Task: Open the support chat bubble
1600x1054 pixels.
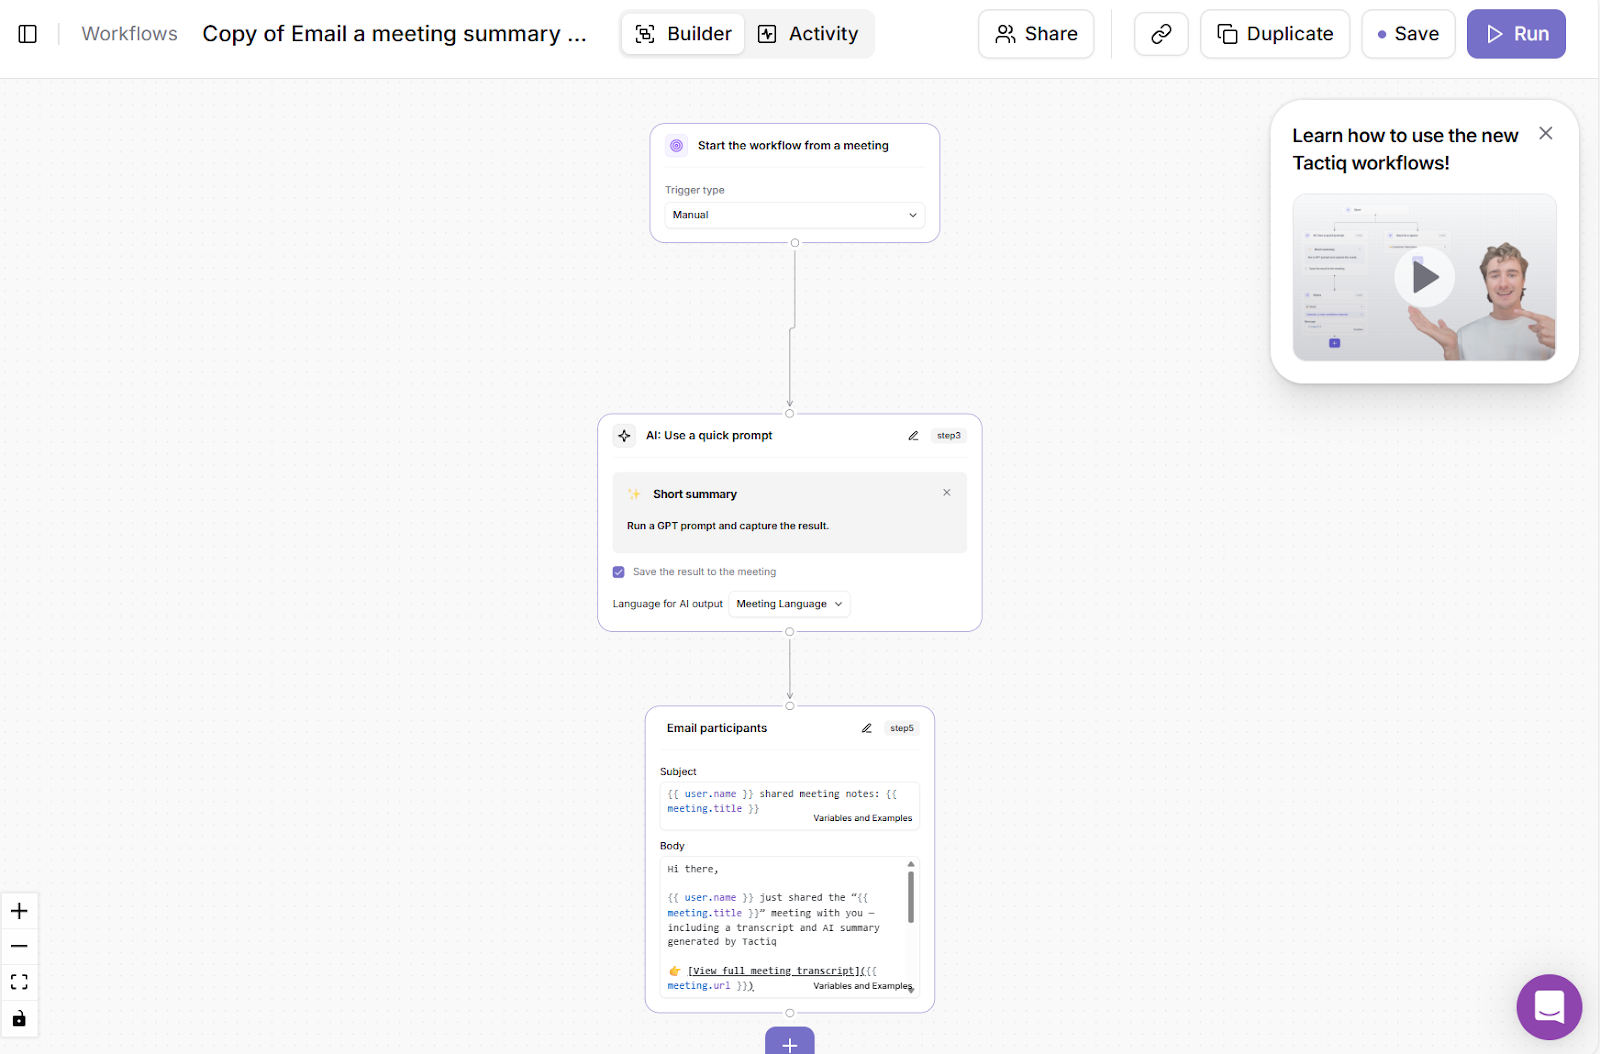Action: tap(1549, 1007)
